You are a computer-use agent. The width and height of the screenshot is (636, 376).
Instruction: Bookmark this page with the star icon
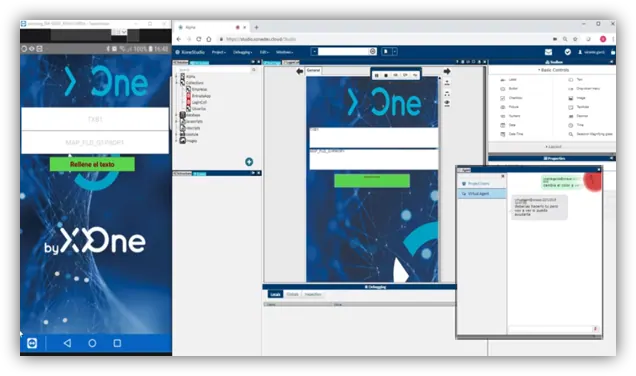coord(575,39)
